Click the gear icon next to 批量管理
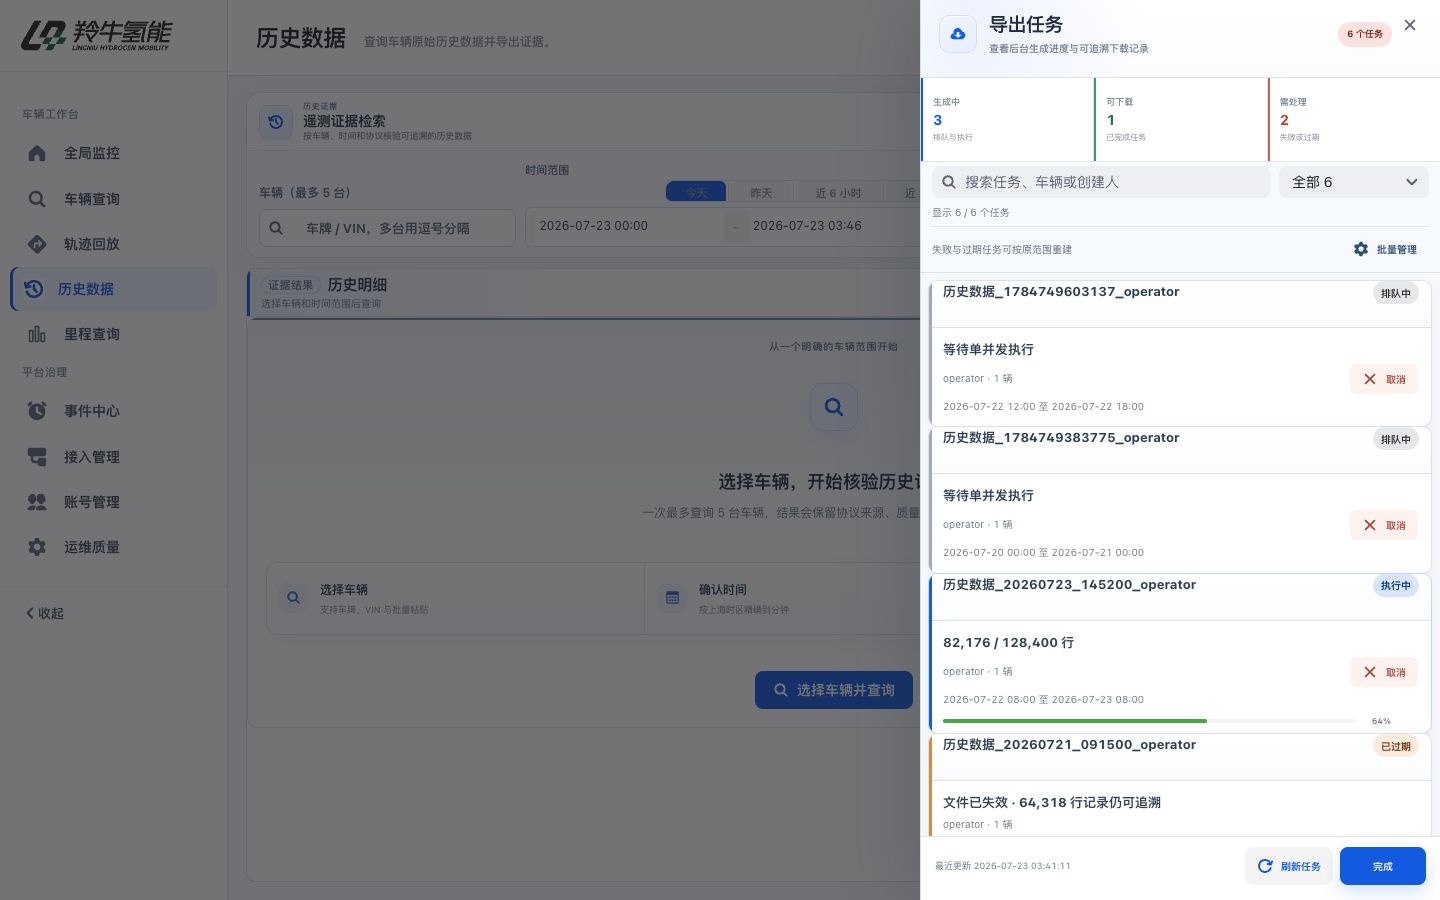The width and height of the screenshot is (1440, 900). coord(1361,249)
